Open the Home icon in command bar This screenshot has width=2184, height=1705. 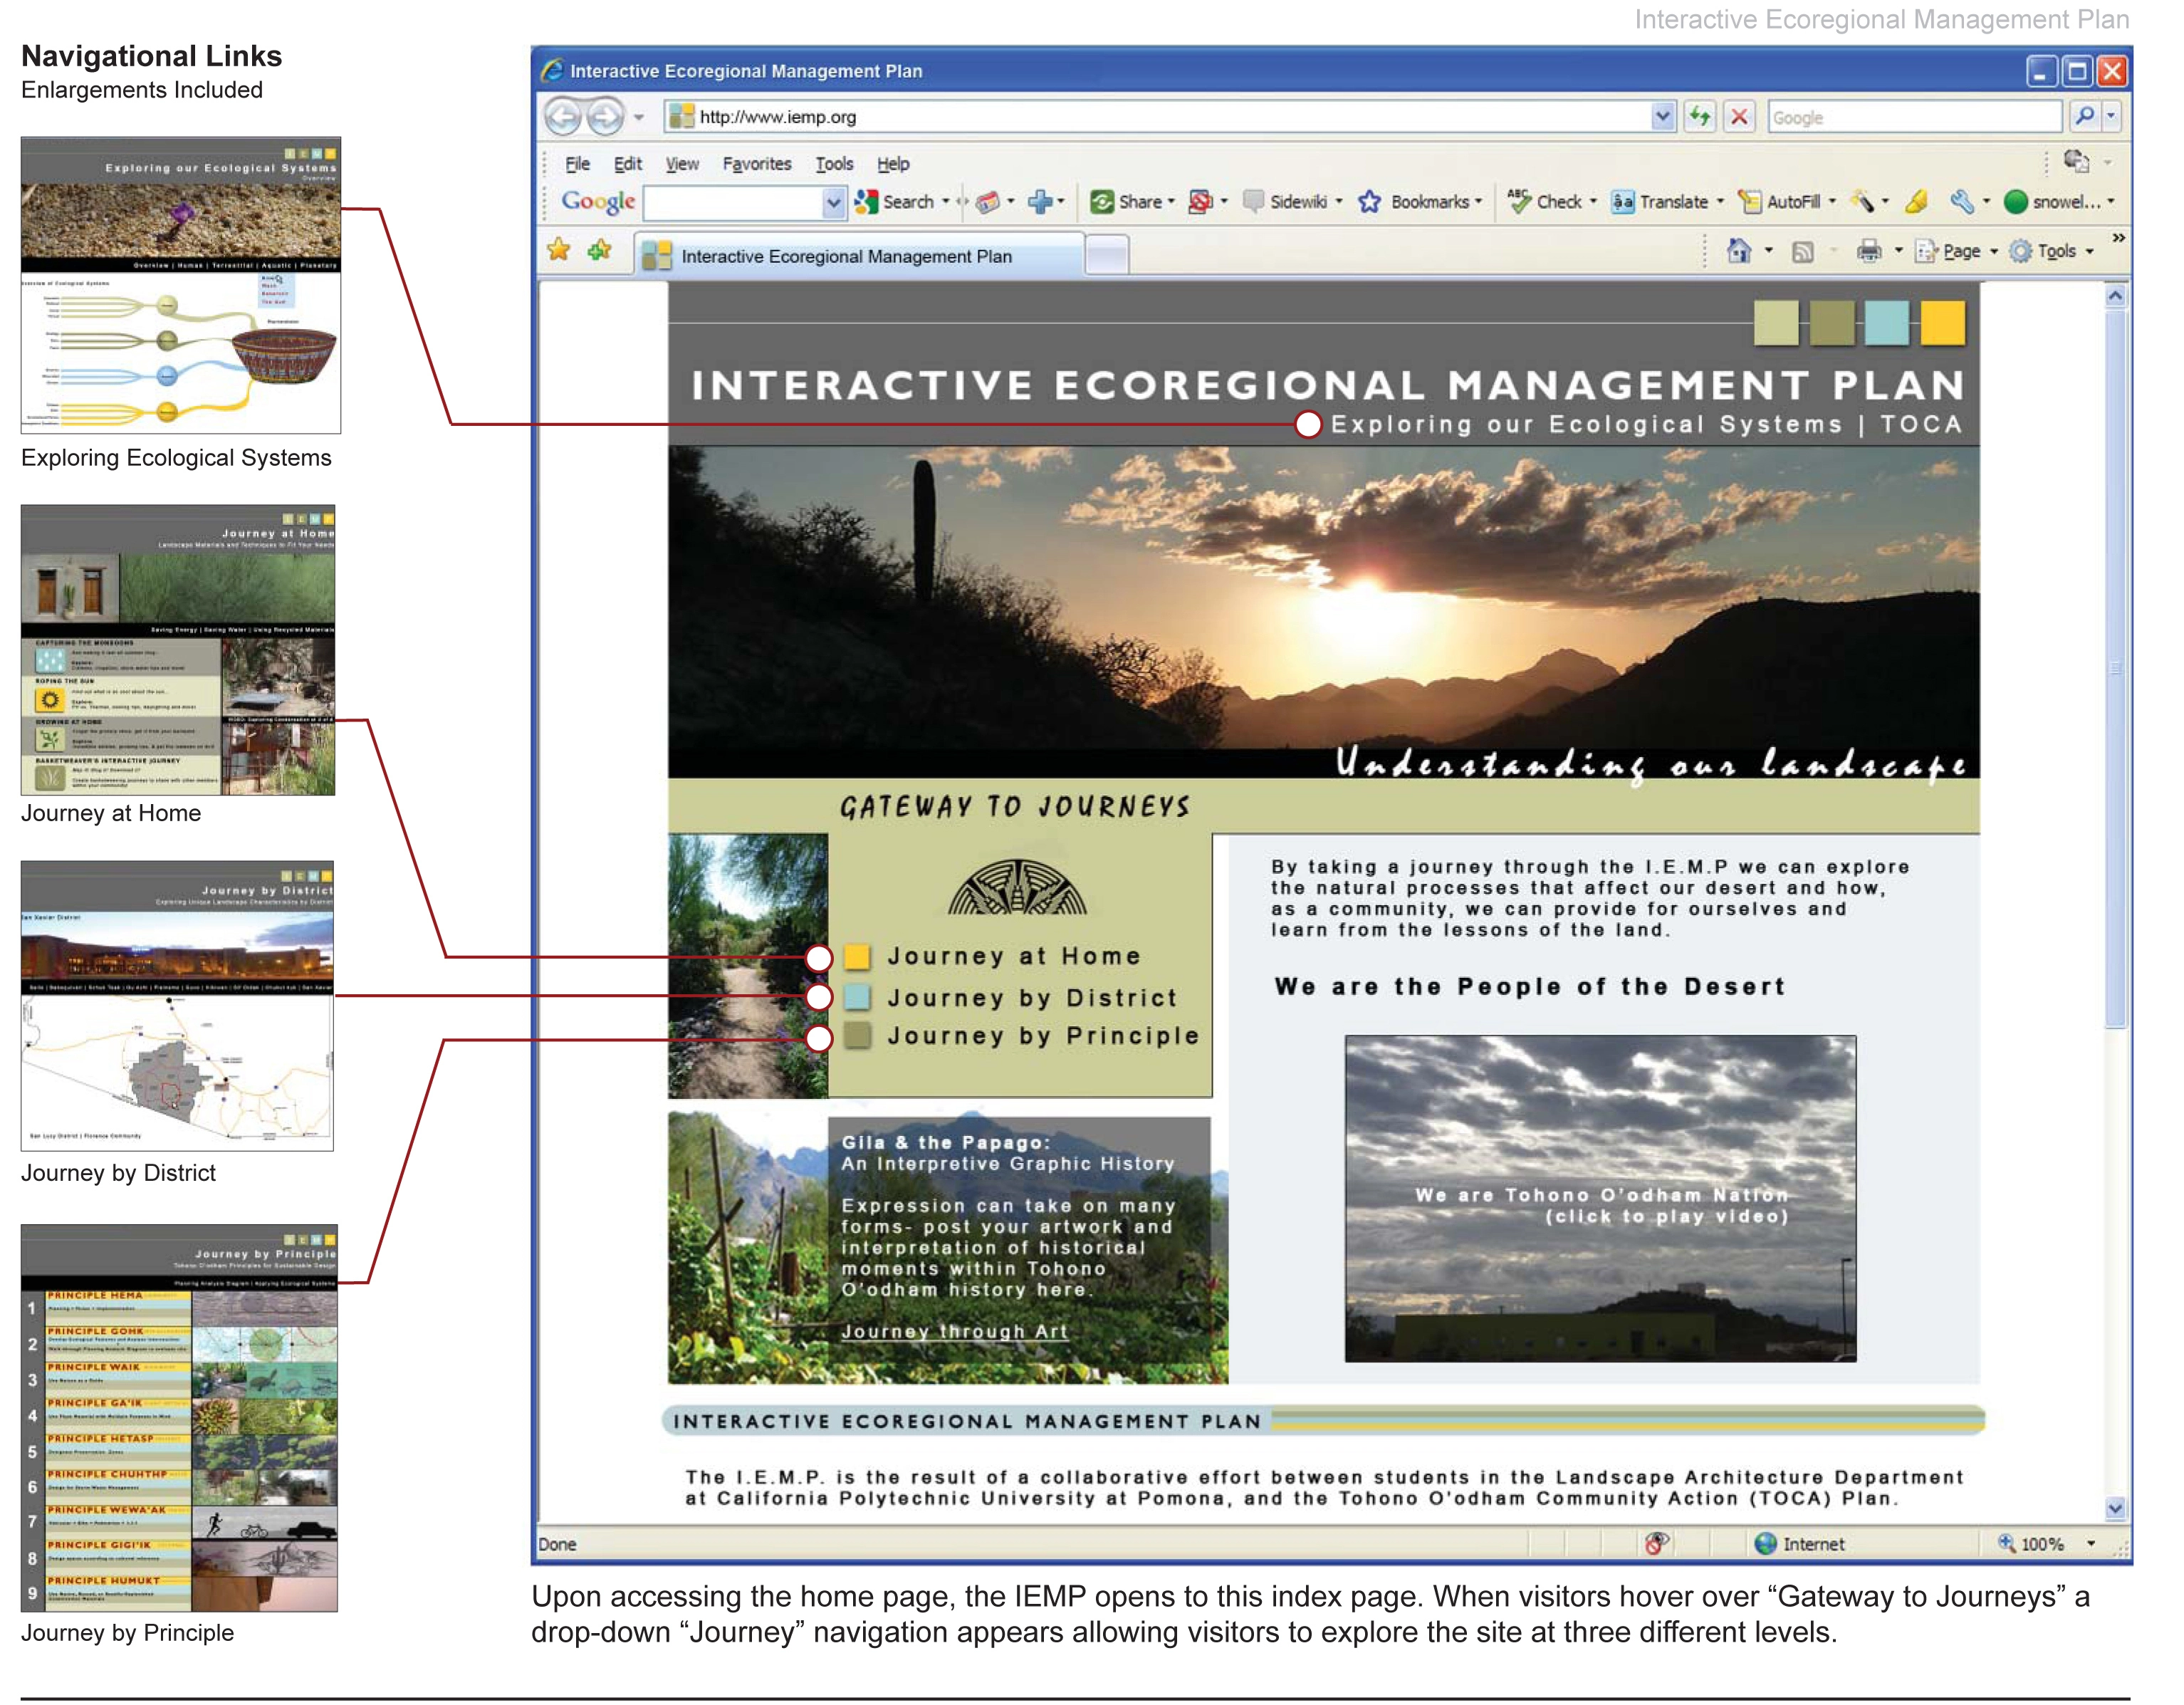tap(1738, 251)
